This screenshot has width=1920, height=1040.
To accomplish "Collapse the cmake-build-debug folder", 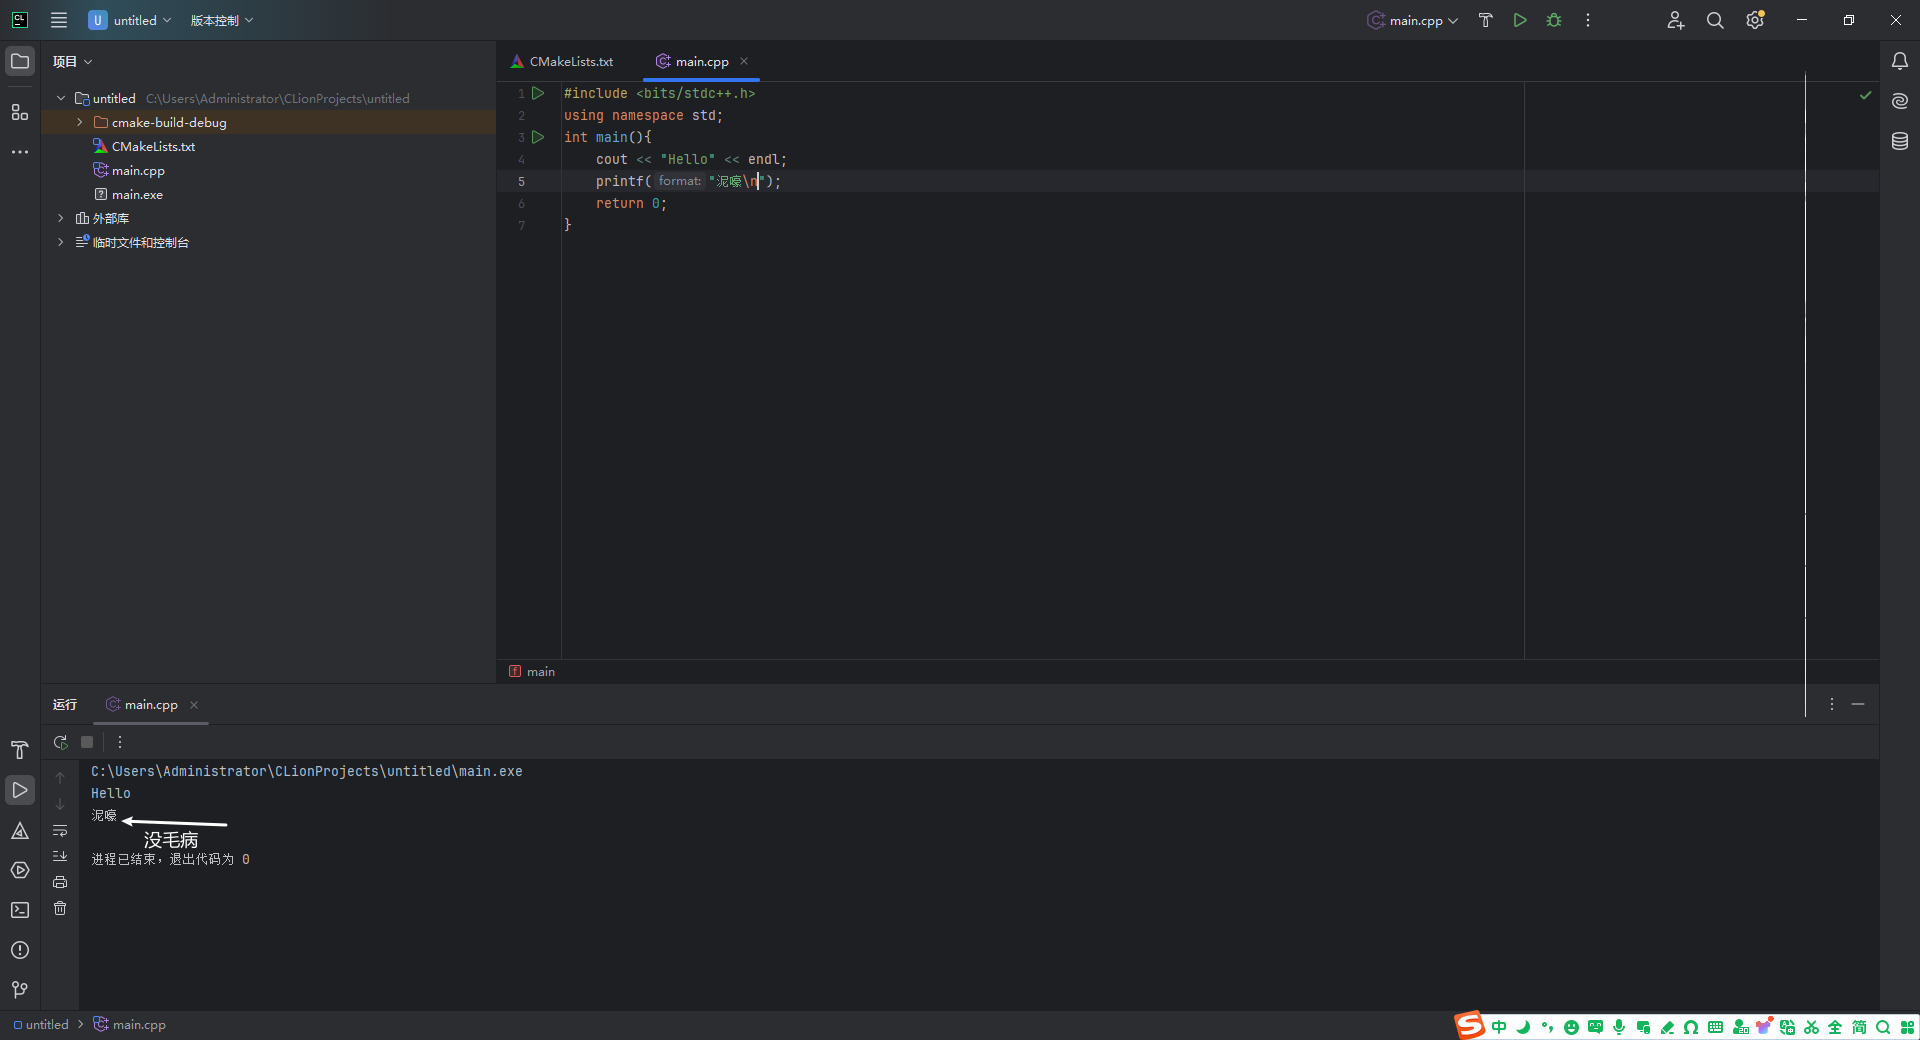I will point(79,122).
